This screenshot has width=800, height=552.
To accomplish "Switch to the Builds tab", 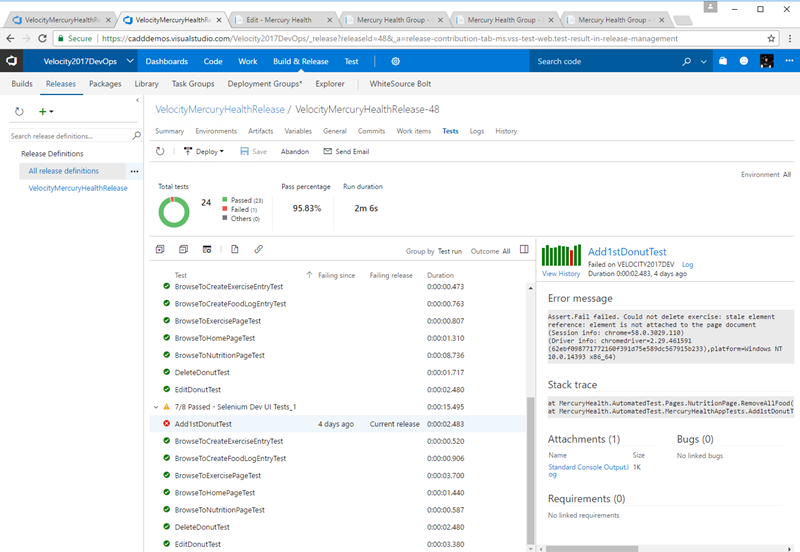I will point(22,84).
